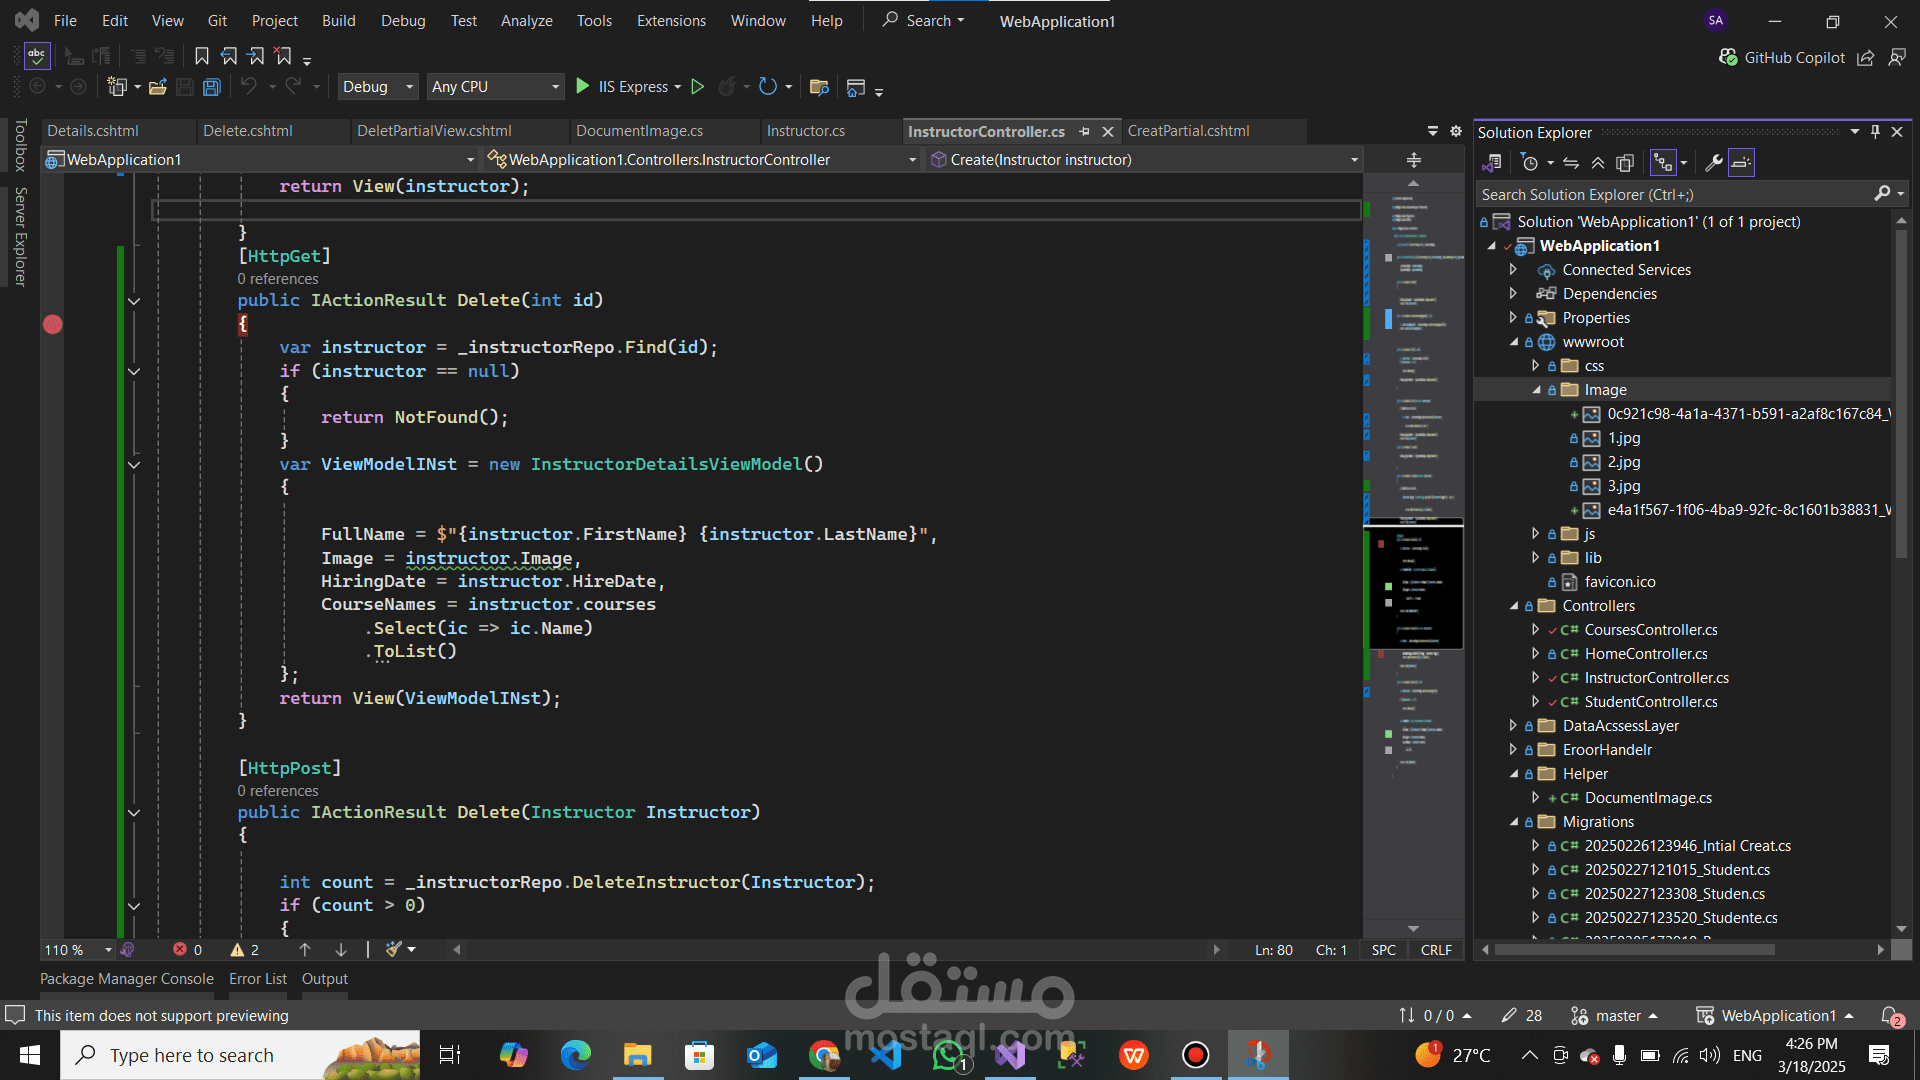This screenshot has height=1080, width=1920.
Task: Select InstructorController.cs in Solution Explorer
Action: pos(1656,678)
